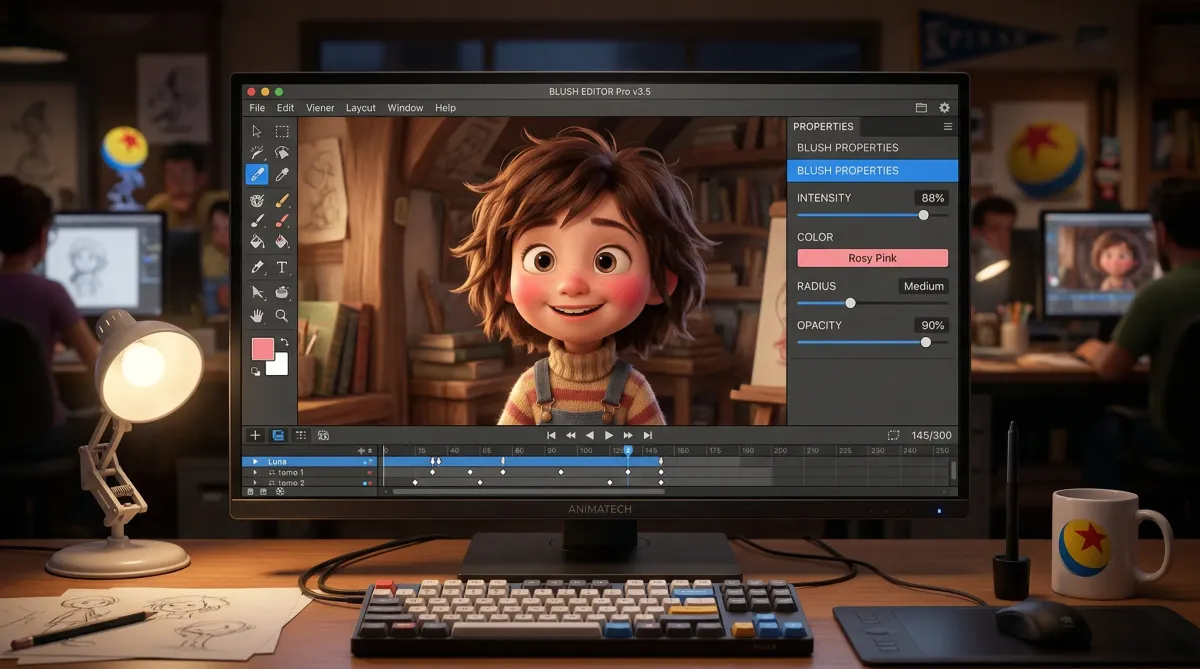The height and width of the screenshot is (669, 1200).
Task: Open the Window menu
Action: (405, 108)
